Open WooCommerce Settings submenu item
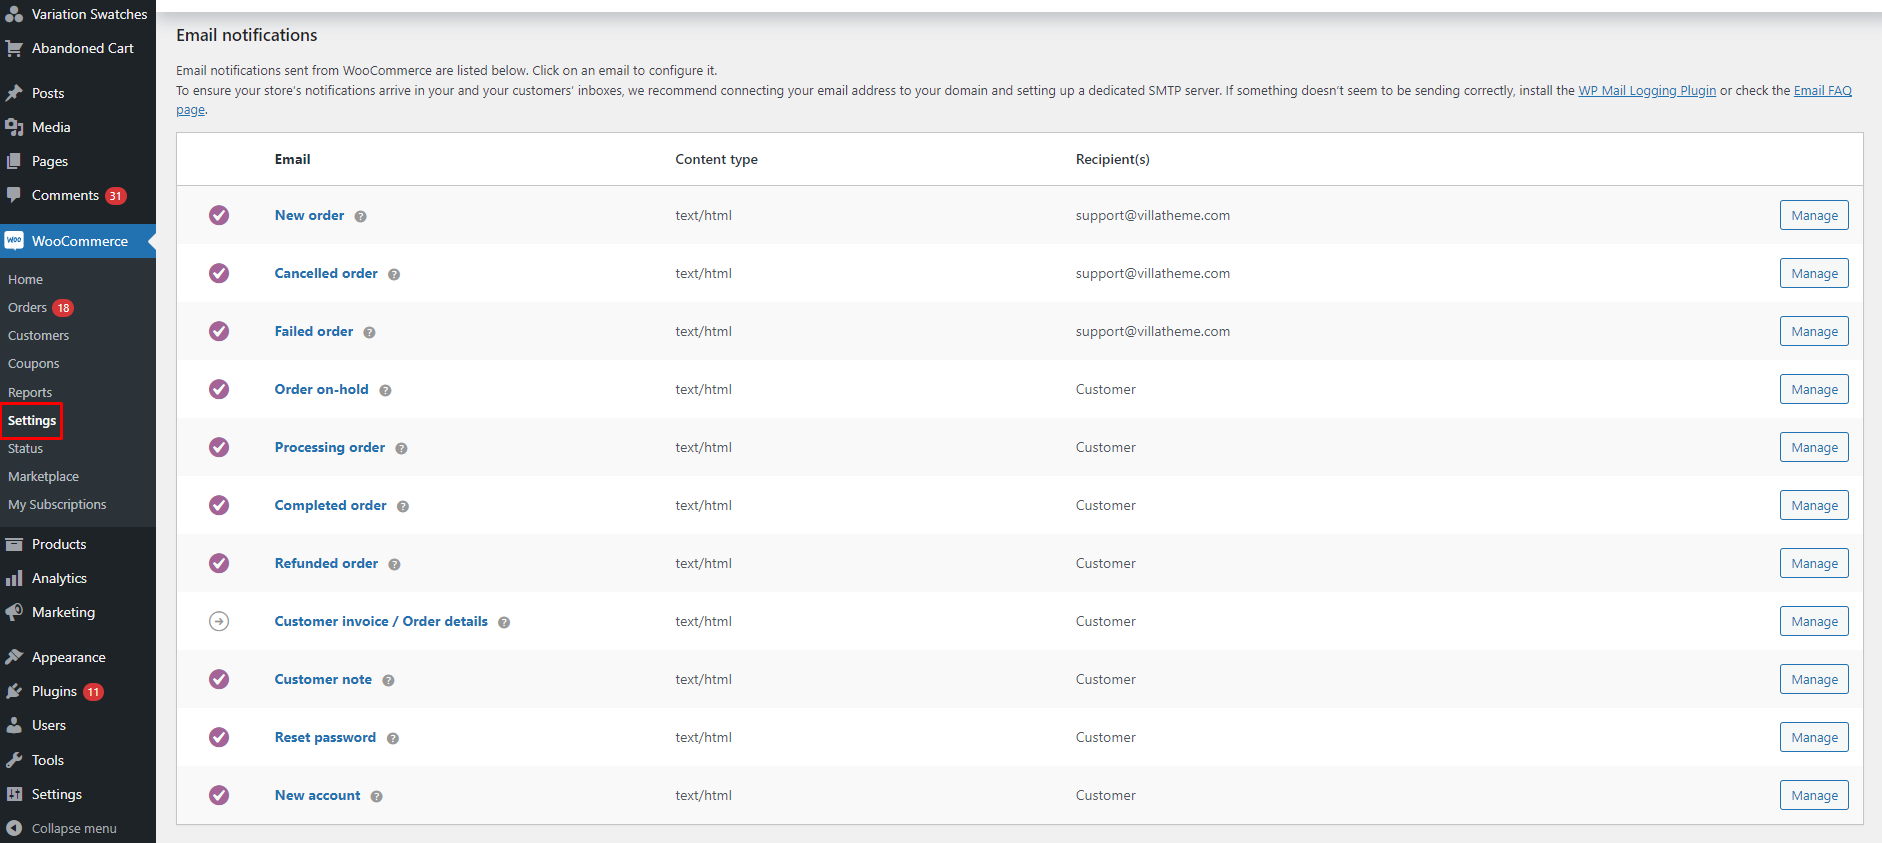Image resolution: width=1882 pixels, height=843 pixels. [32, 421]
